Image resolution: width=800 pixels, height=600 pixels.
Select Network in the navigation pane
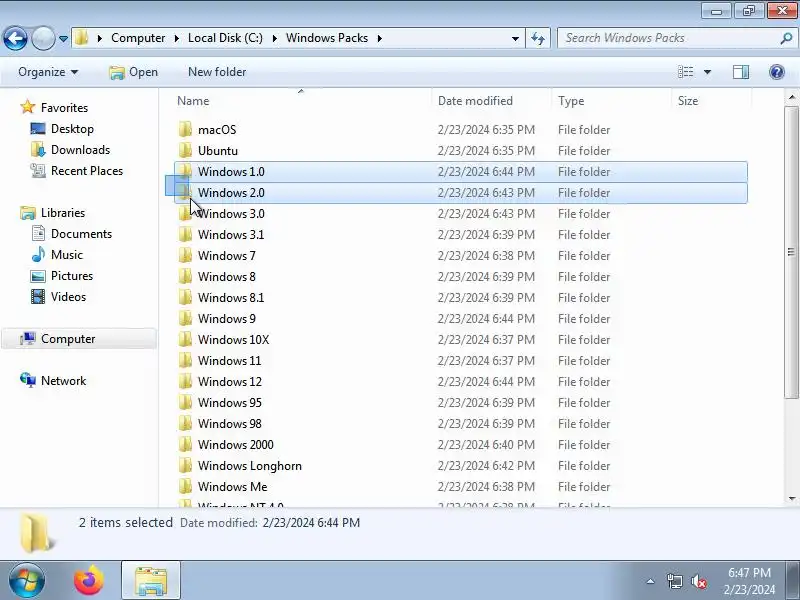tap(53, 381)
